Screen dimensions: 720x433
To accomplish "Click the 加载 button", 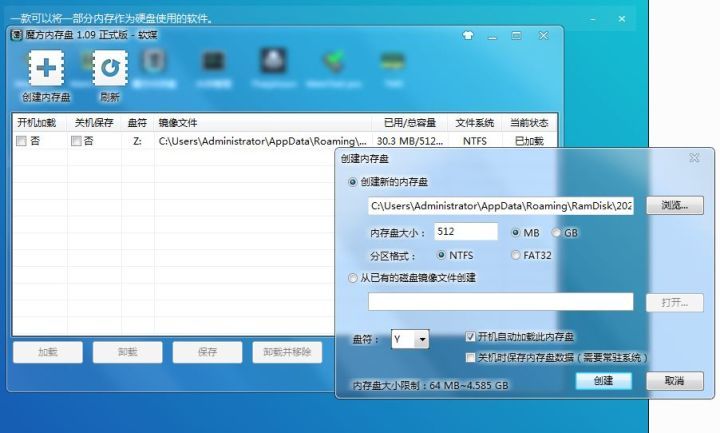I will [48, 352].
